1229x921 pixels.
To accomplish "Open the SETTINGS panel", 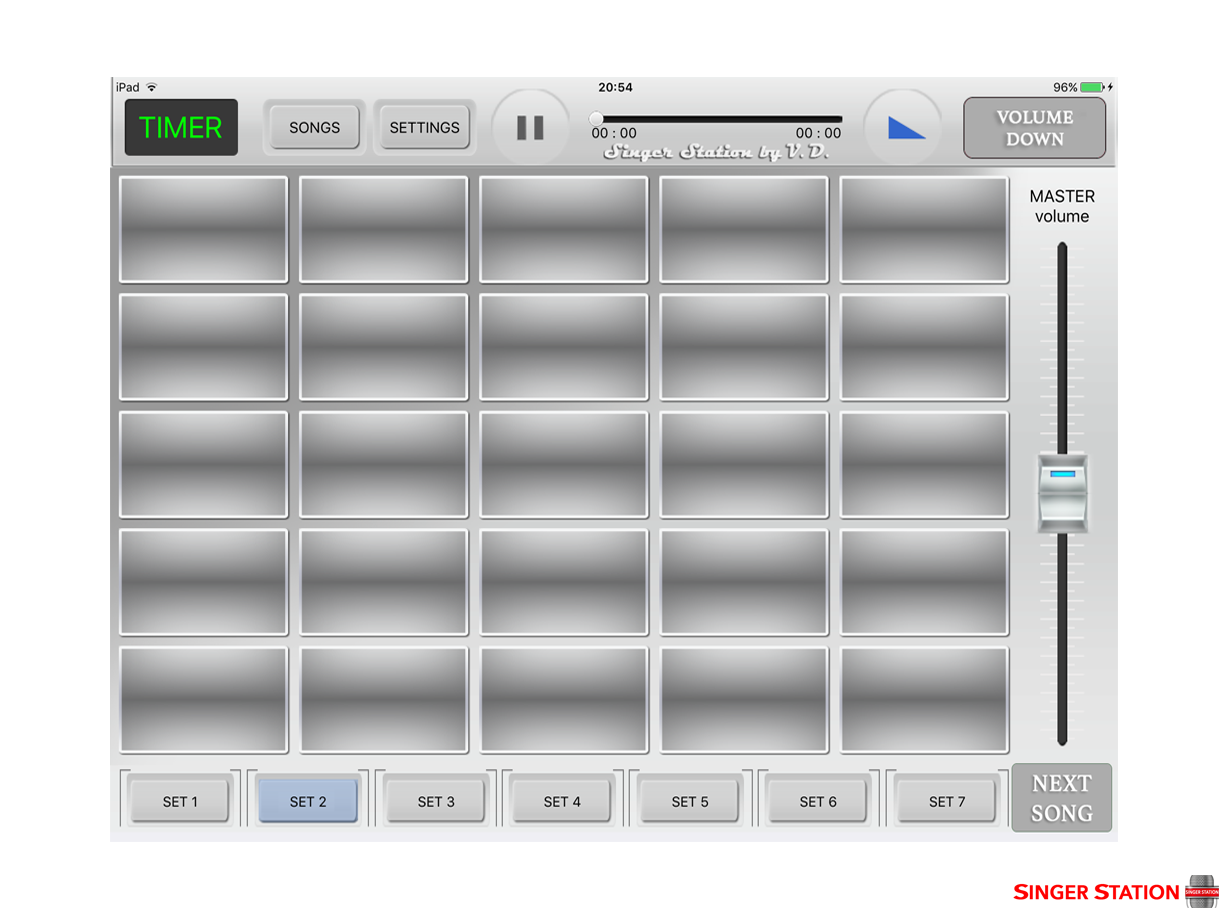I will tap(424, 128).
